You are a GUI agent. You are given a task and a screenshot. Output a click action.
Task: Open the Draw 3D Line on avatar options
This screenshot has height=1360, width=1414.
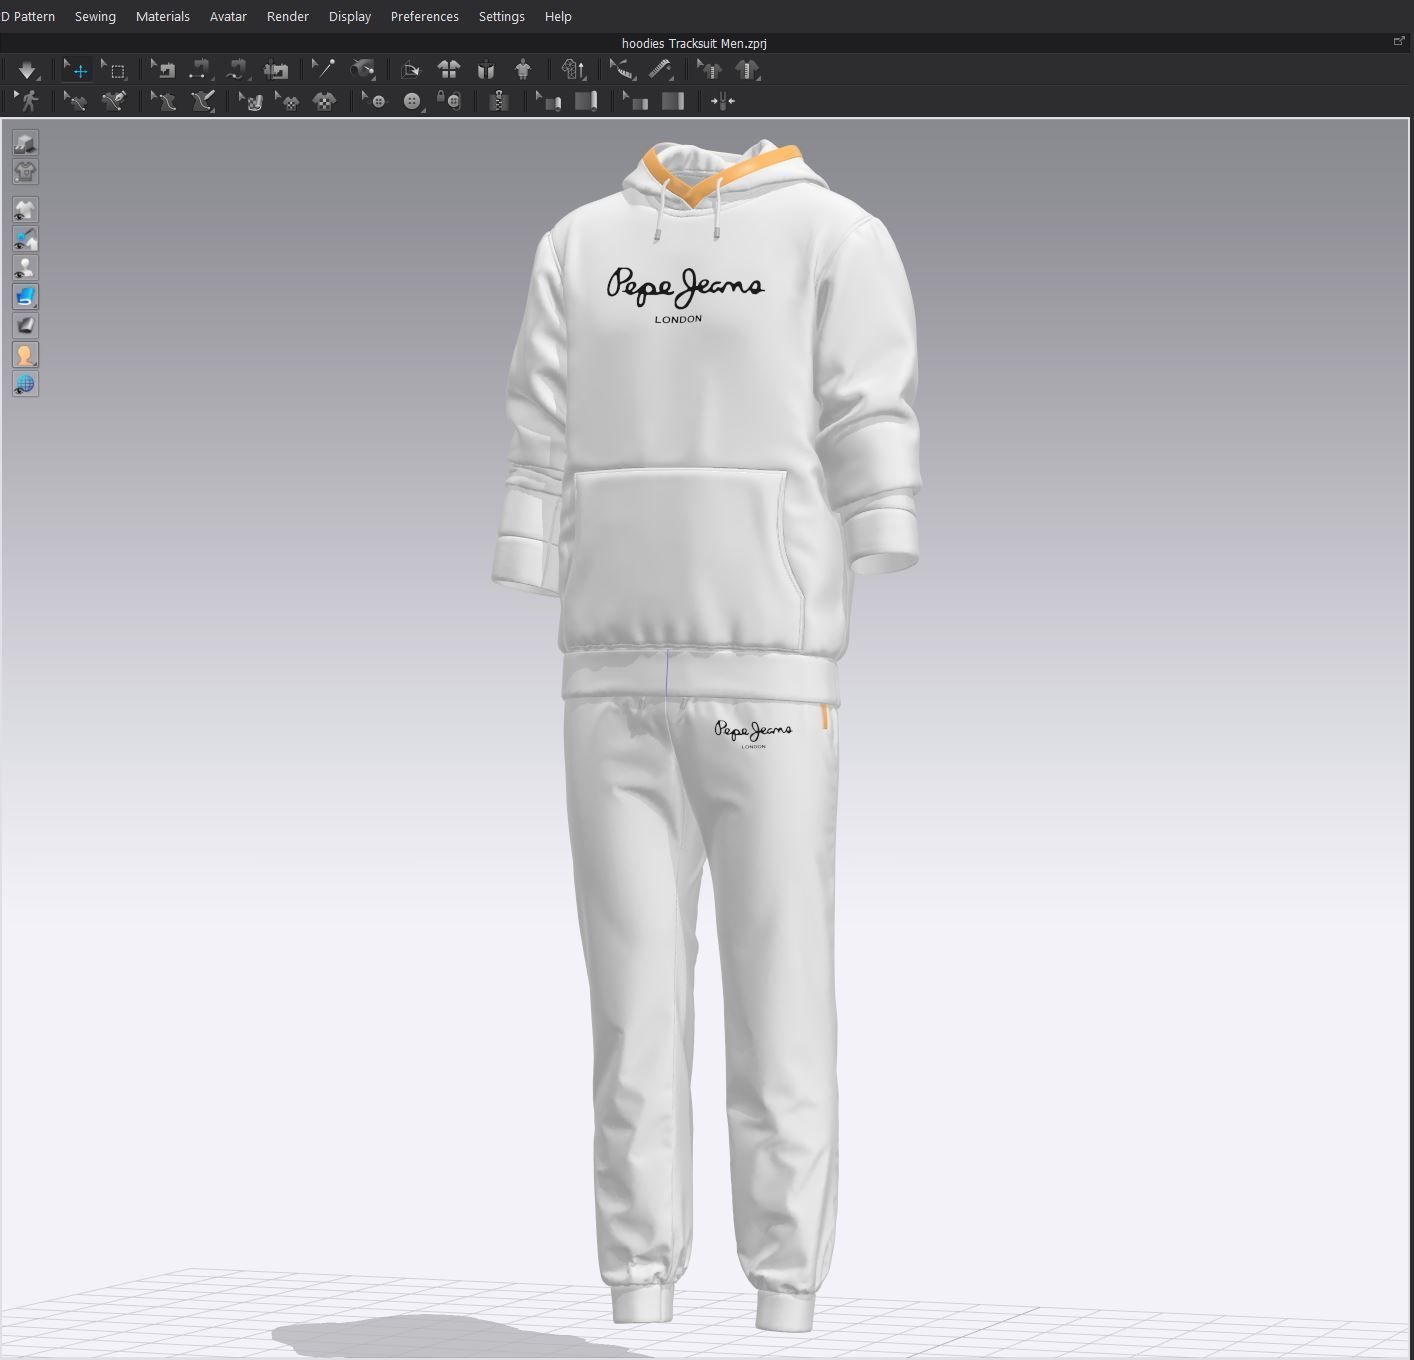point(203,101)
